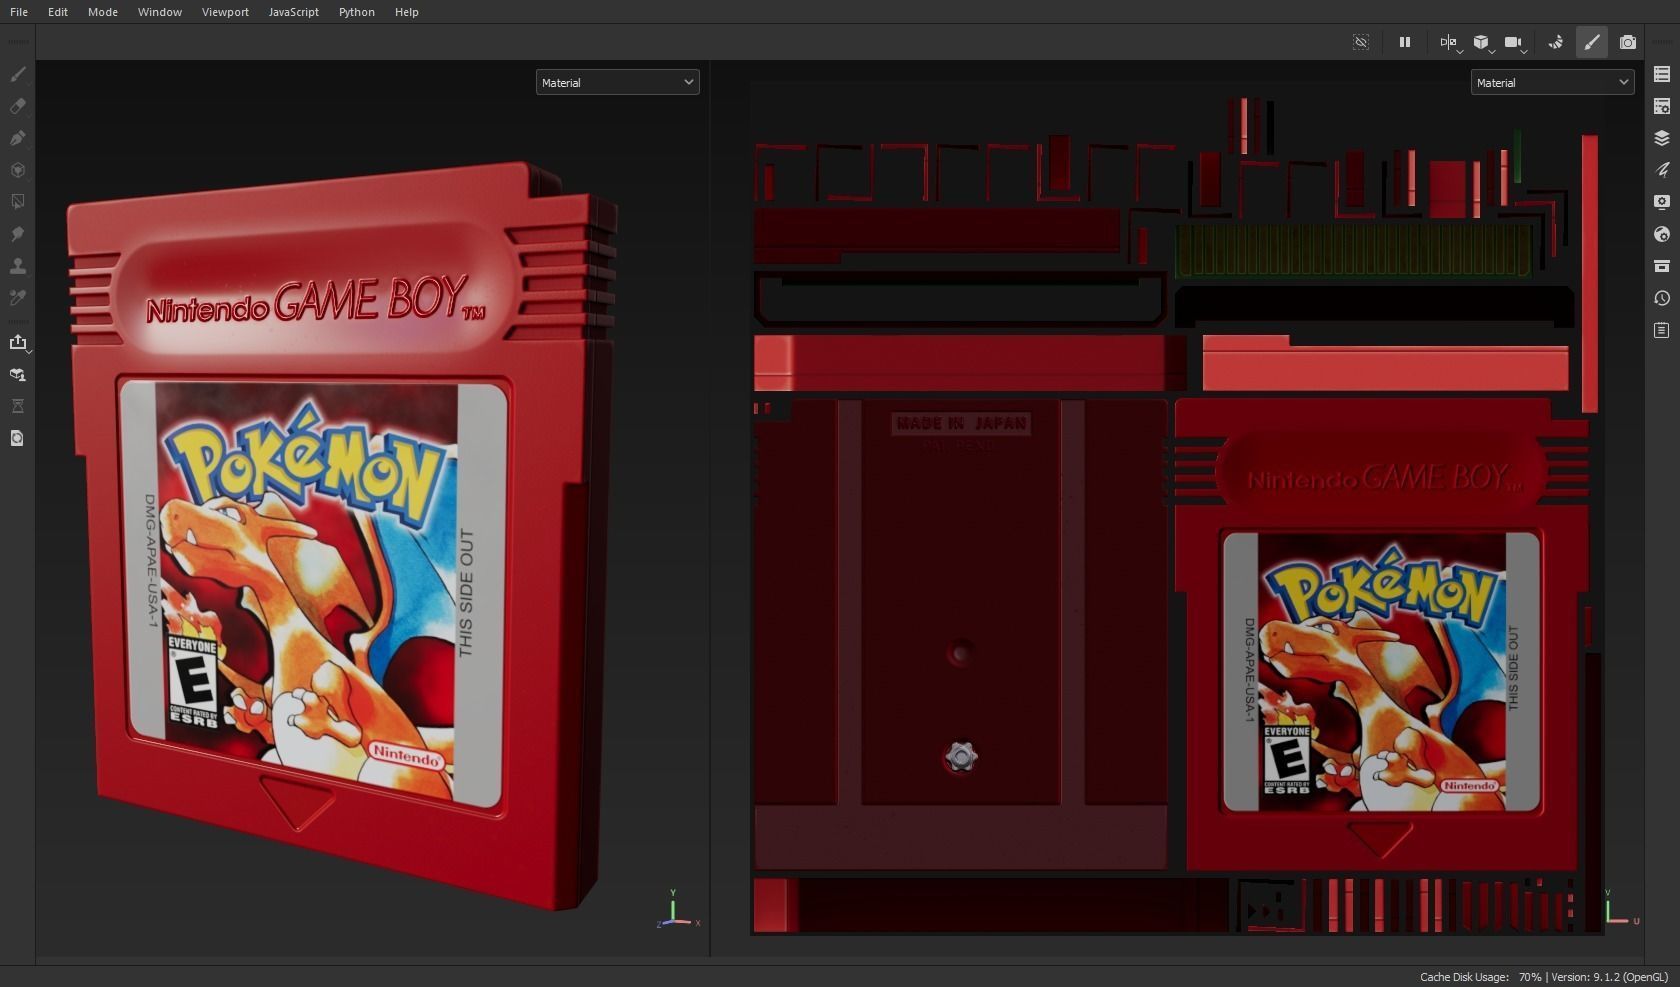Click the XYZ axis gizmo in 3D viewport
This screenshot has height=987, width=1680.
coord(677,909)
